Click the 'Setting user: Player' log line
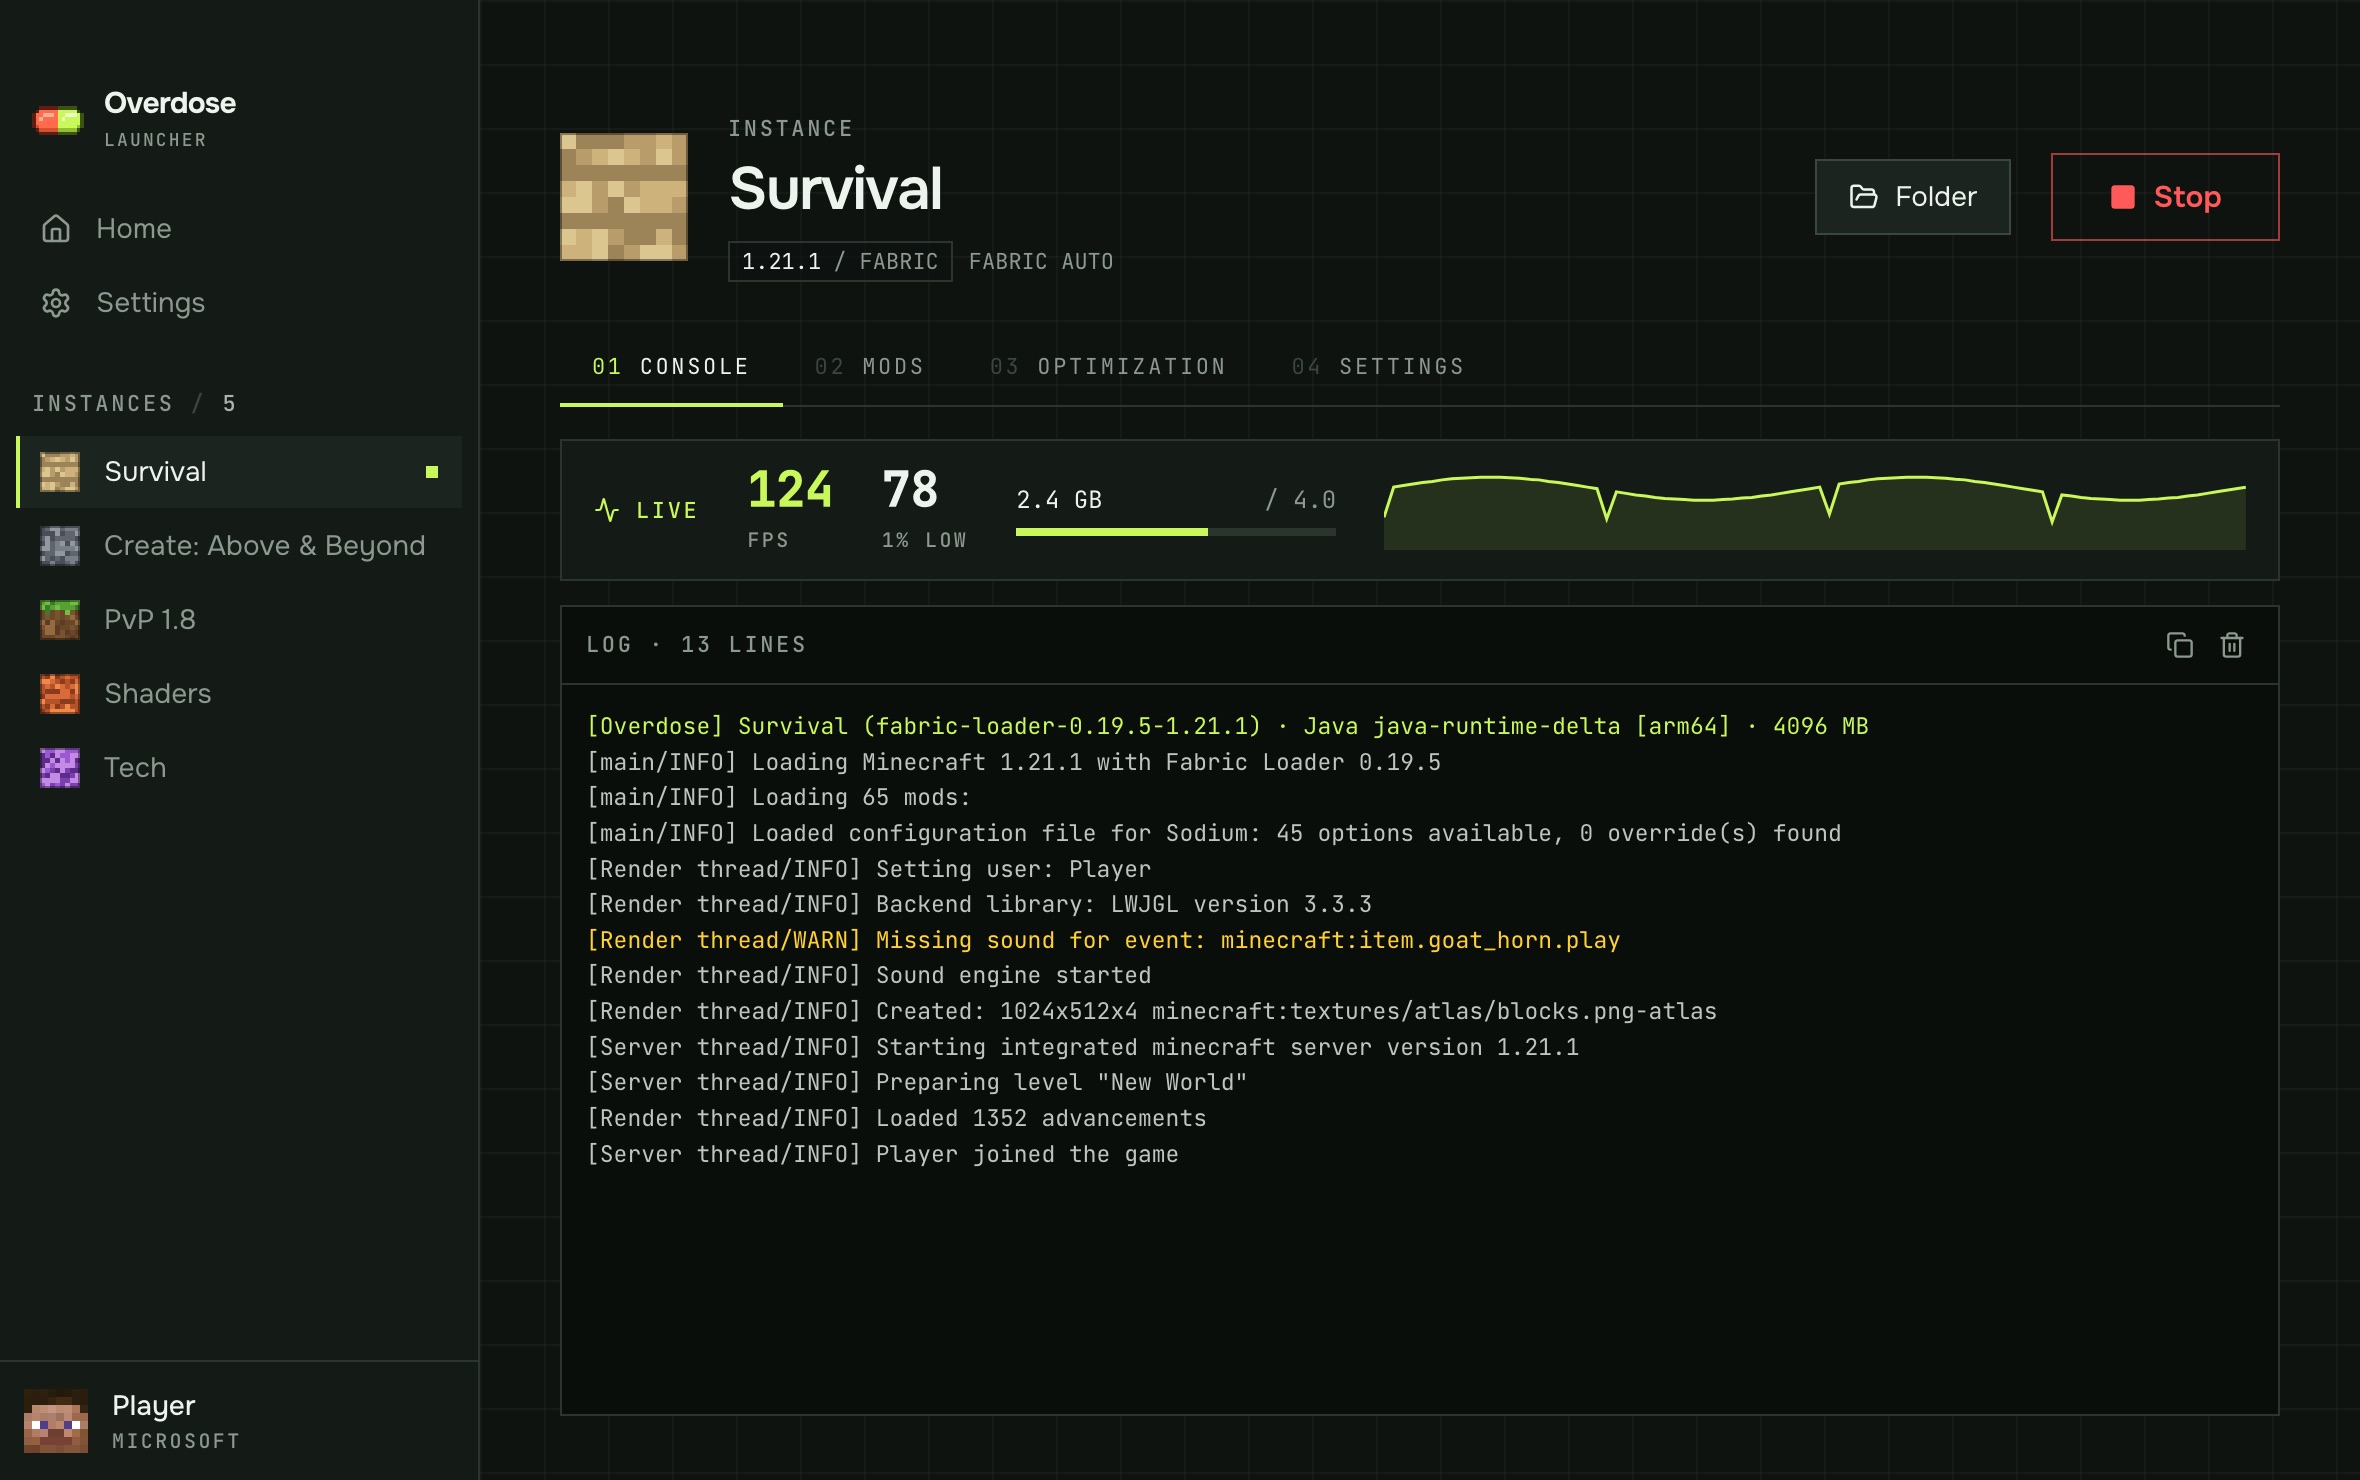Screen dimensions: 2360x1480 pos(868,870)
